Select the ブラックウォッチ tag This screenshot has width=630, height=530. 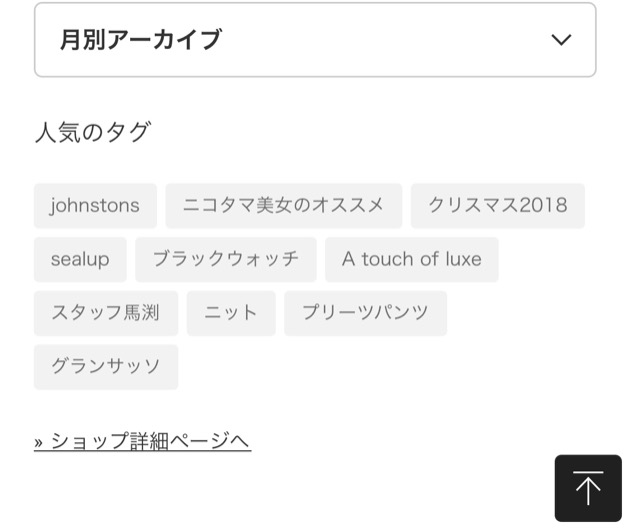(226, 260)
